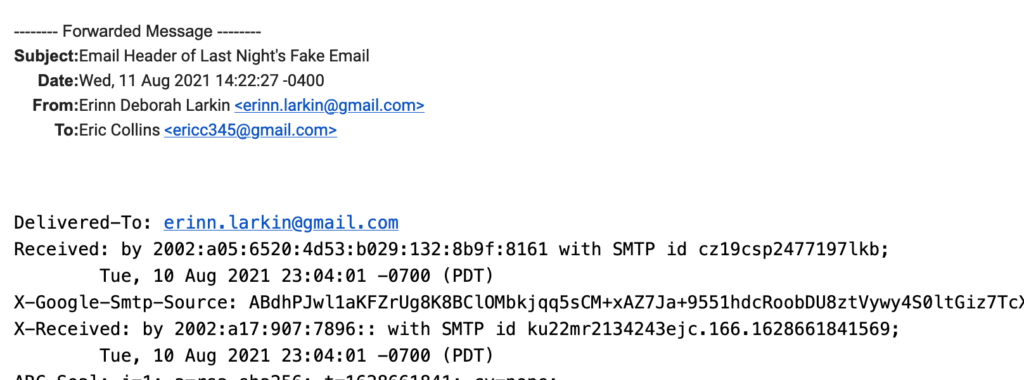This screenshot has width=1024, height=380.
Task: Click the bold To label
Action: click(x=67, y=131)
